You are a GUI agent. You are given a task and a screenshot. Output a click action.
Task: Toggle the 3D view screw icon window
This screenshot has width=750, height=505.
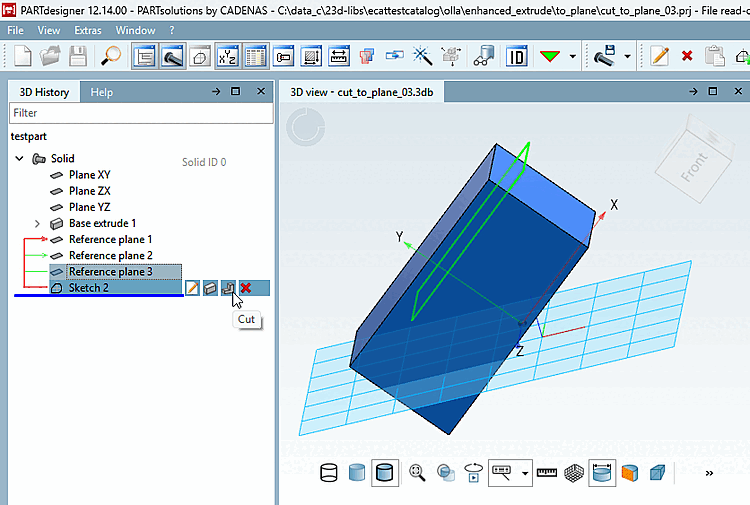point(173,56)
